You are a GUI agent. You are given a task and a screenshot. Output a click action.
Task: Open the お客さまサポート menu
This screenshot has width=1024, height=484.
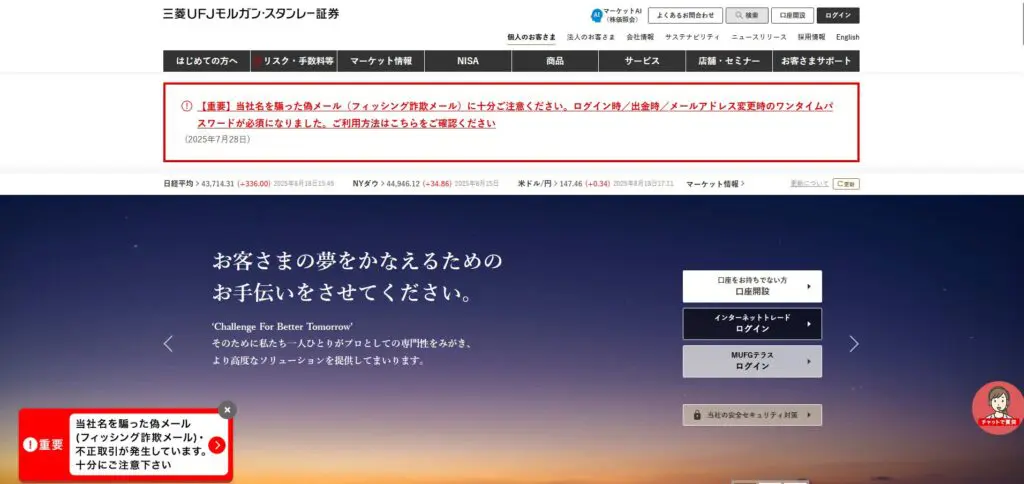[816, 61]
